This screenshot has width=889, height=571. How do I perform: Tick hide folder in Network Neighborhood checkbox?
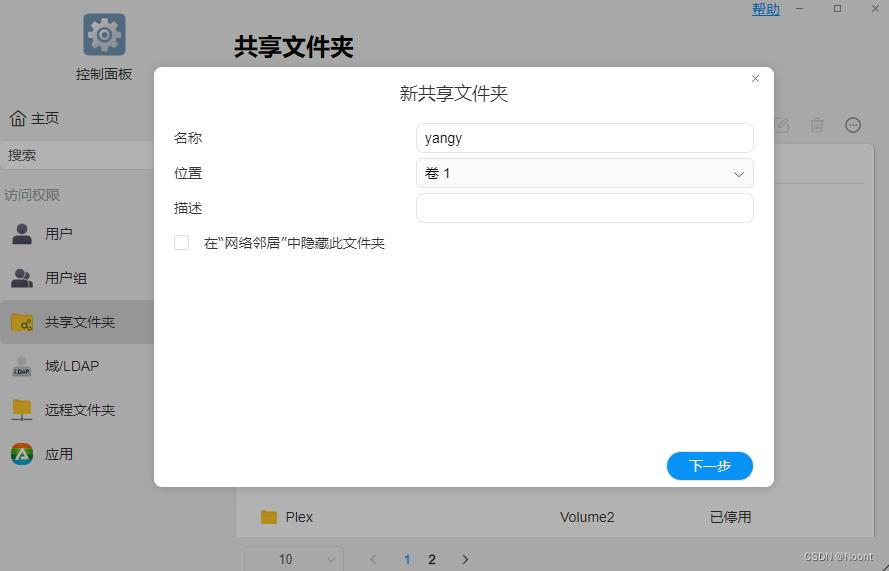pyautogui.click(x=181, y=243)
